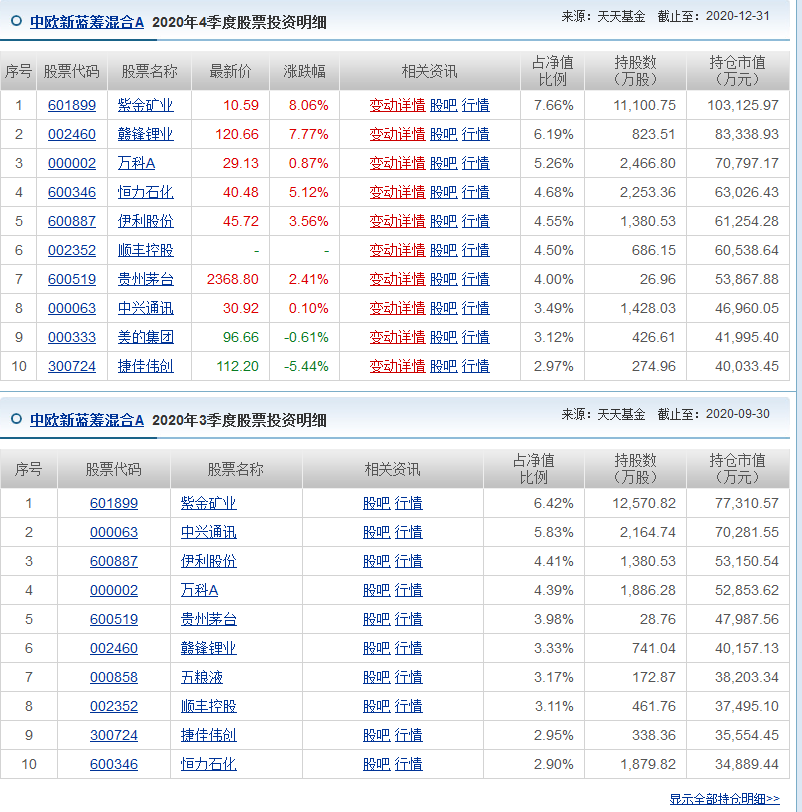802x812 pixels.
Task: Select the 7.66% net value ratio cell
Action: [x=553, y=106]
